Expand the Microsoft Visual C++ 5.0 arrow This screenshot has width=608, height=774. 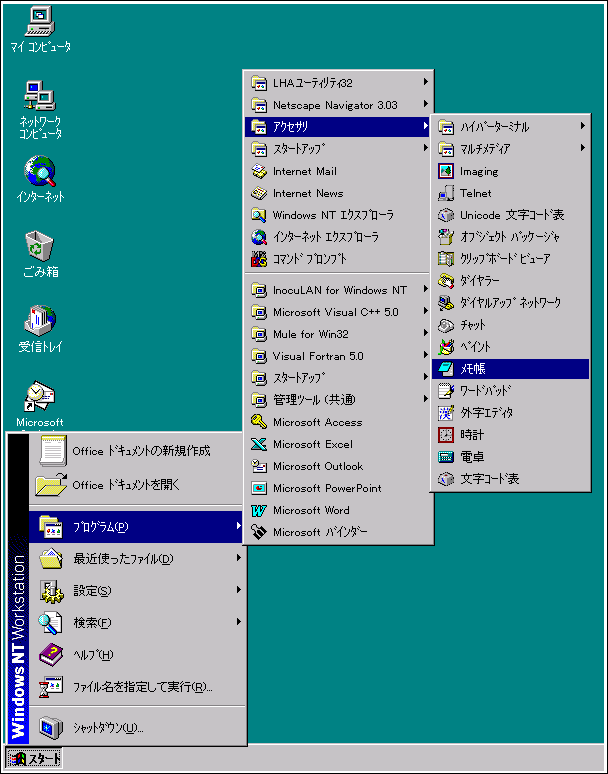[x=425, y=311]
